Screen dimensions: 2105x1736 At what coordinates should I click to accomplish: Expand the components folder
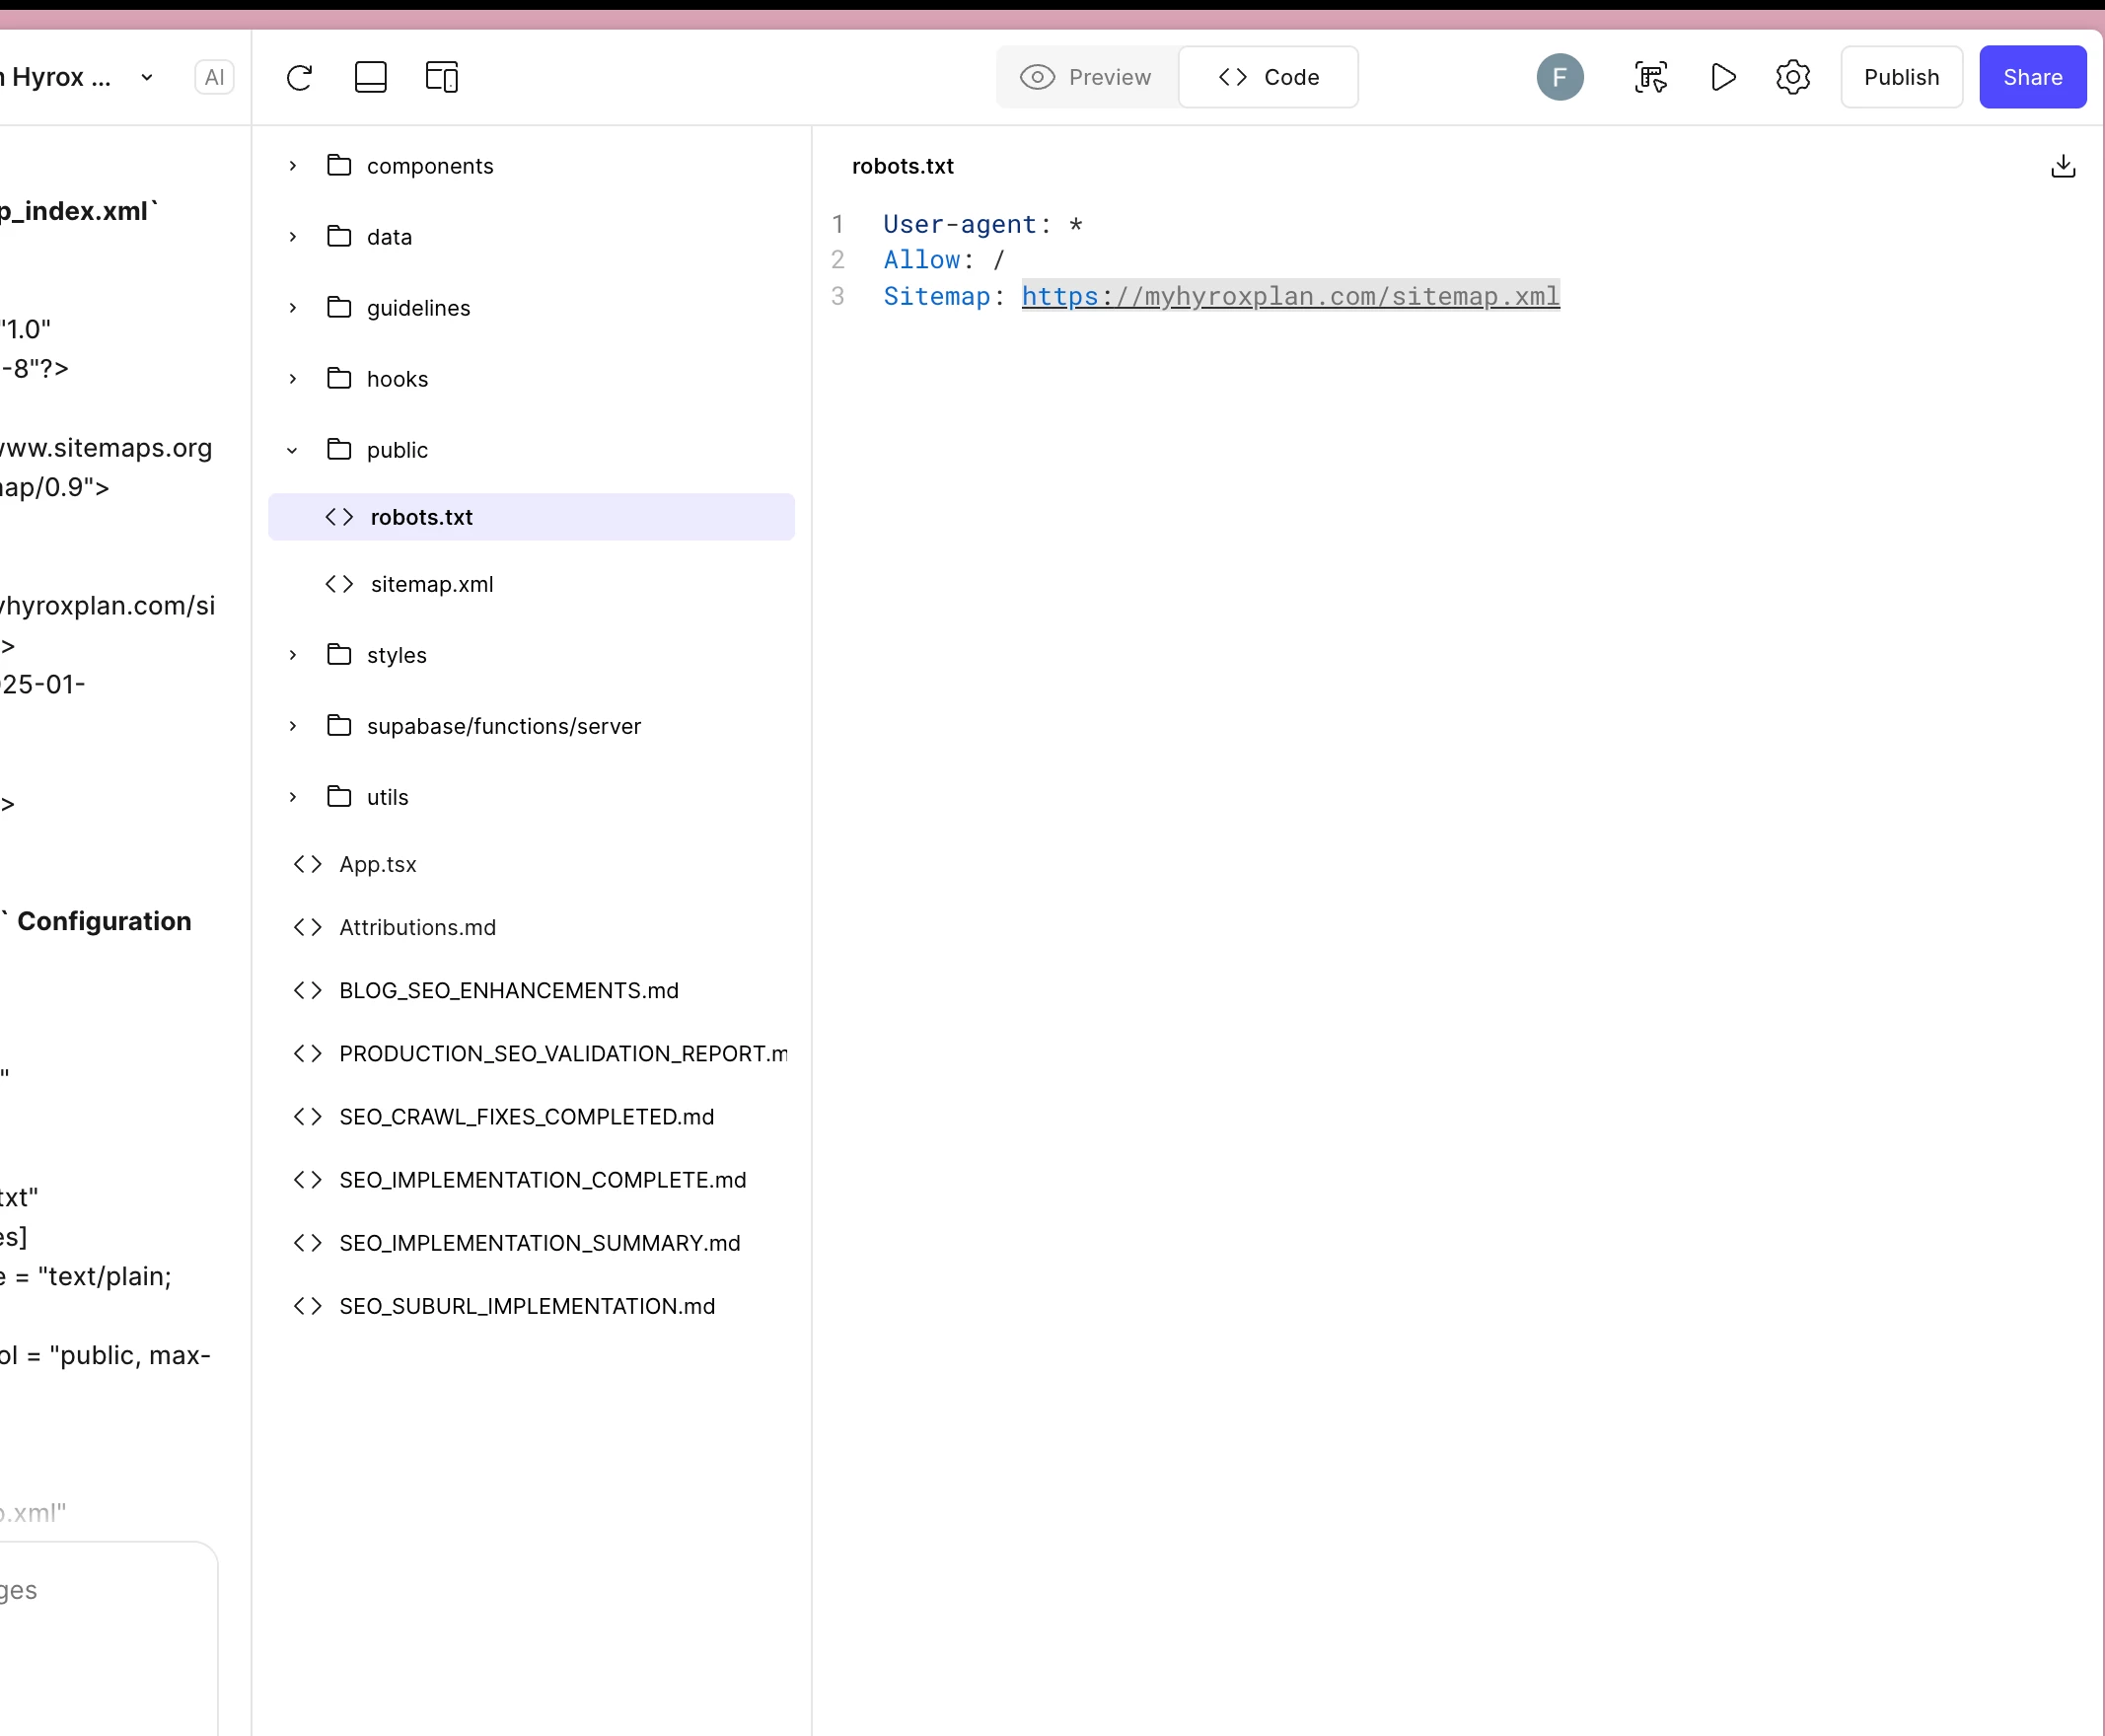[x=293, y=166]
